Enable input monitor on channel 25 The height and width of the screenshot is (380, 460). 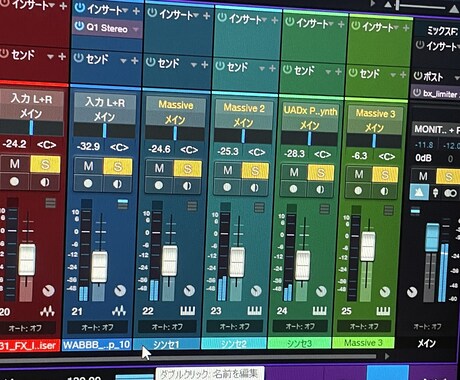pyautogui.click(x=384, y=191)
